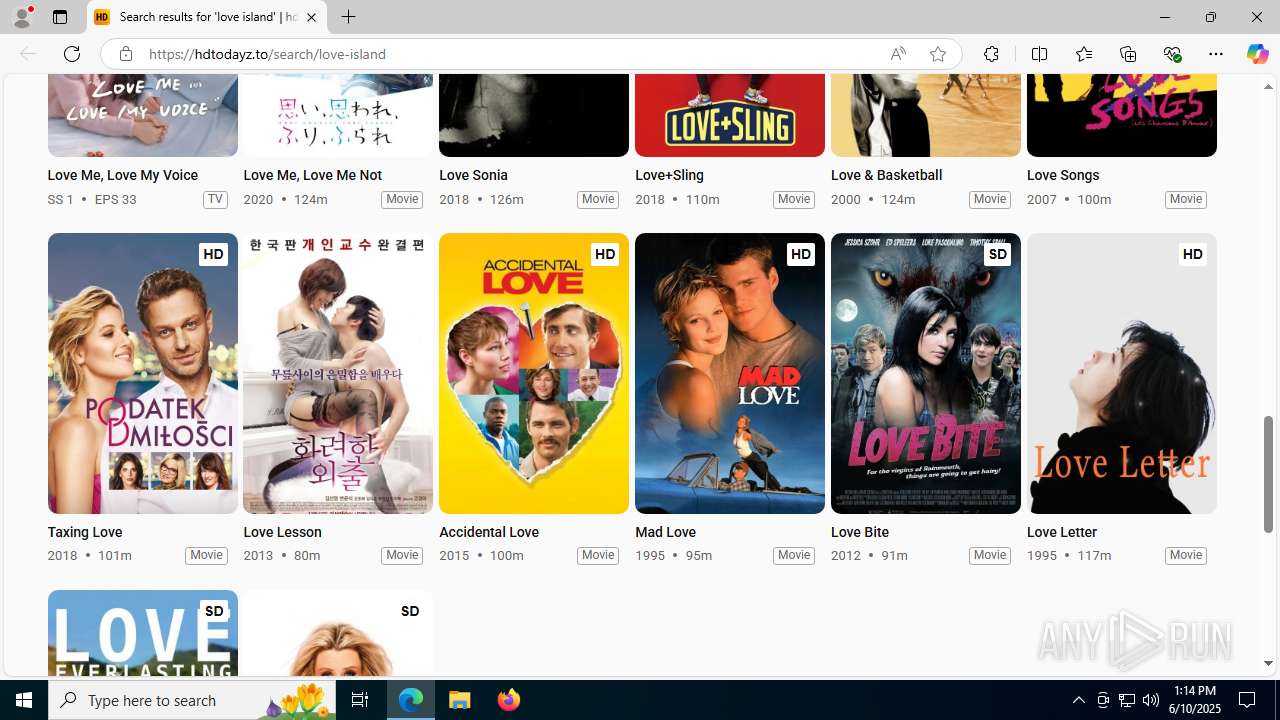This screenshot has height=720, width=1280.
Task: Click the Taxing Love title link
Action: point(85,532)
